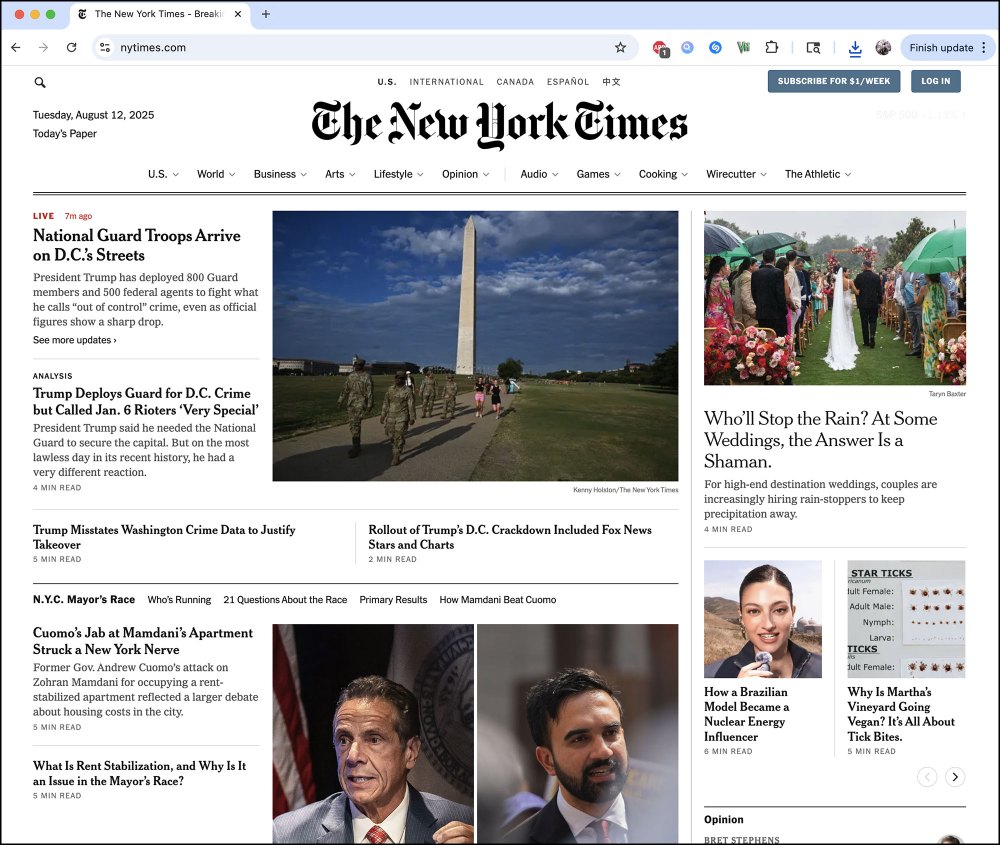This screenshot has height=845, width=1000.
Task: Open 21 Questions About the Race
Action: coord(285,599)
